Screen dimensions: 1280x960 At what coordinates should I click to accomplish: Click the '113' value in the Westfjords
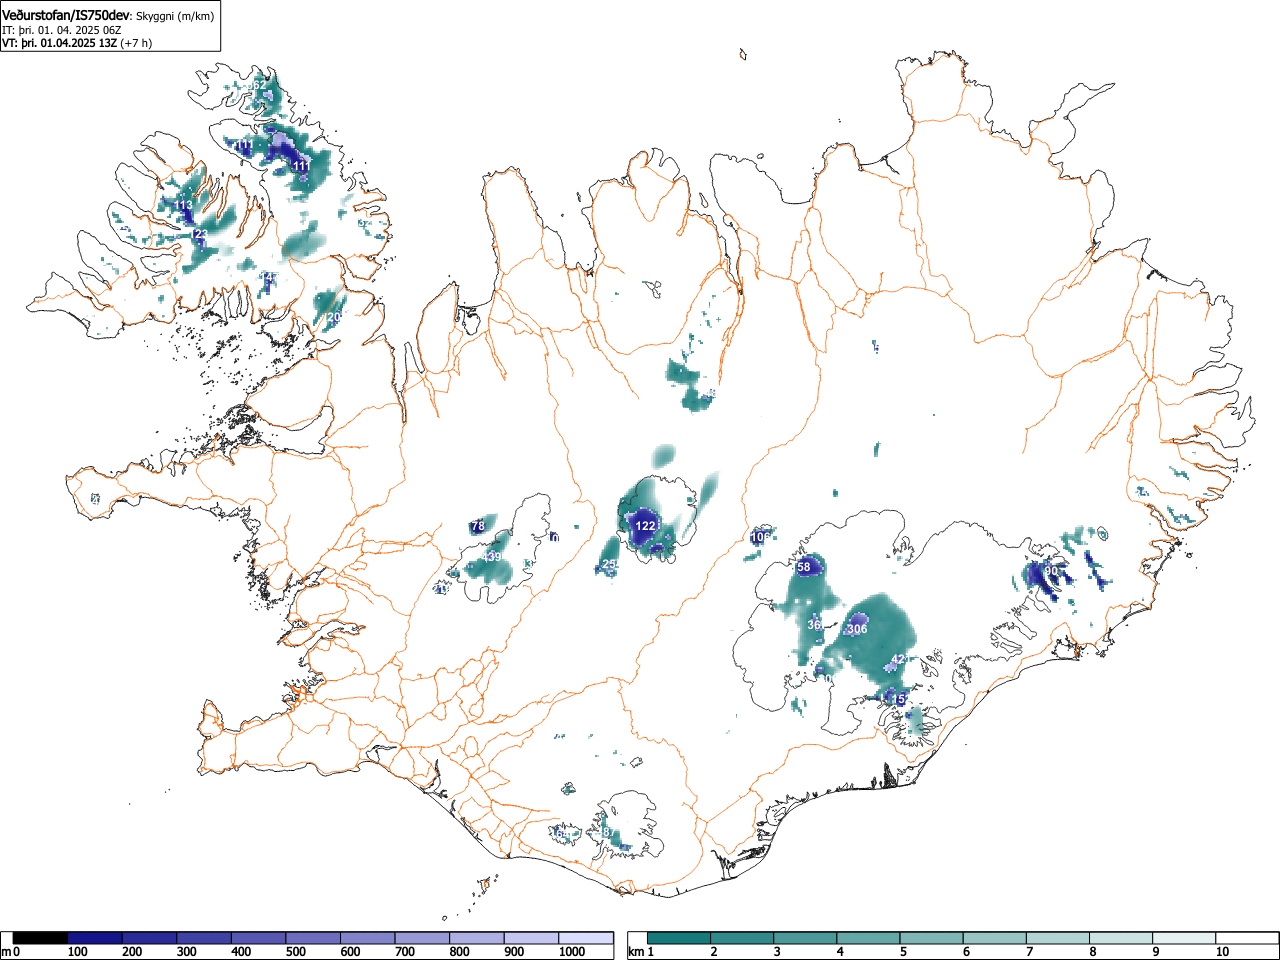(x=183, y=206)
